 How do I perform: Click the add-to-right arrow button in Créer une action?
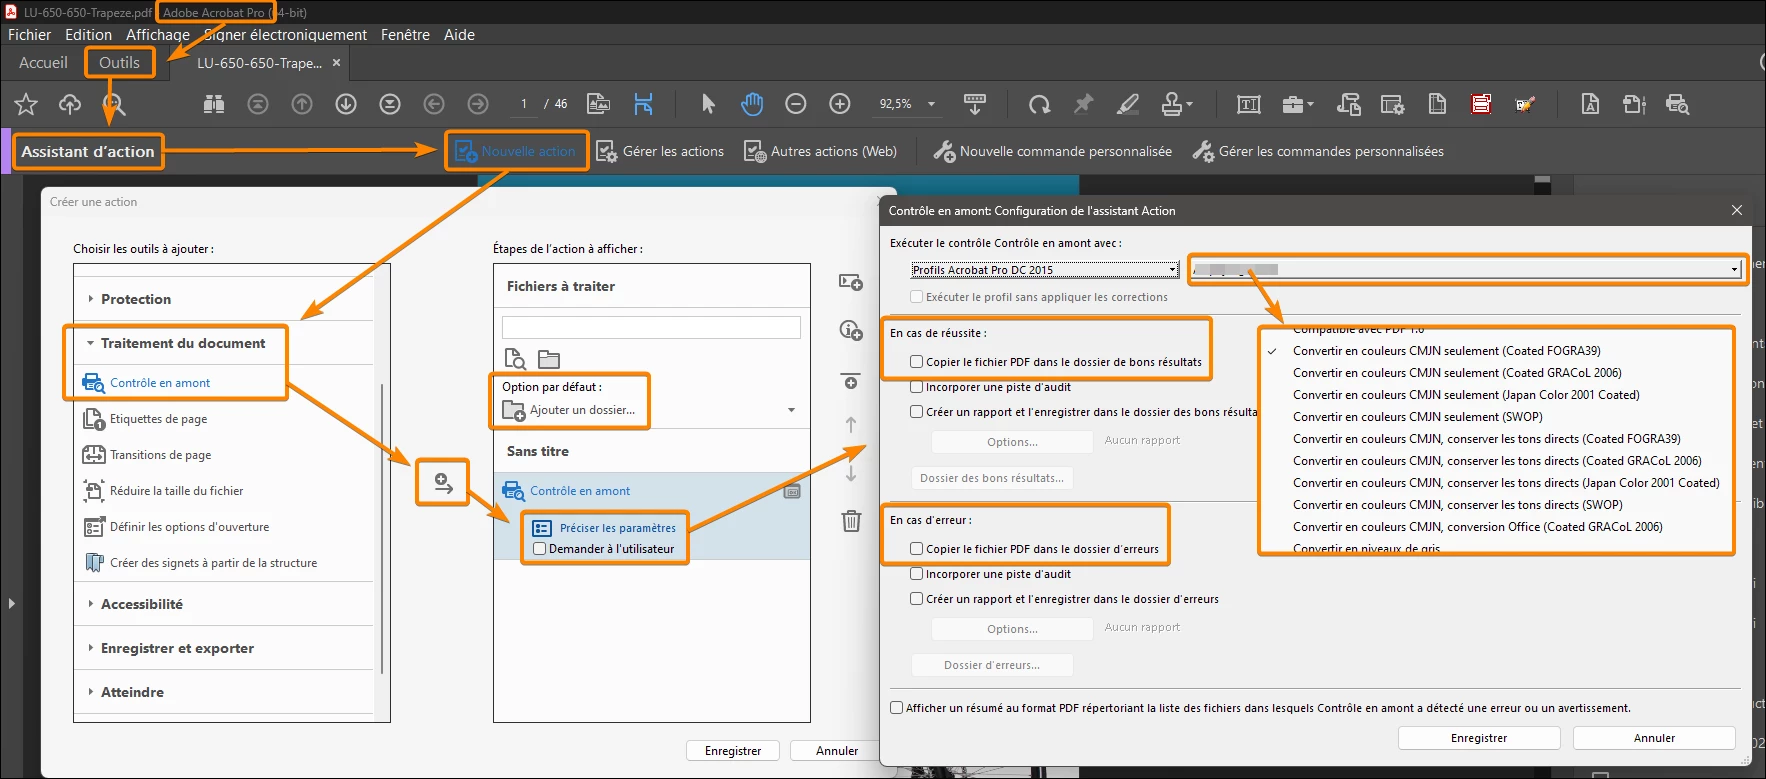[x=443, y=484]
